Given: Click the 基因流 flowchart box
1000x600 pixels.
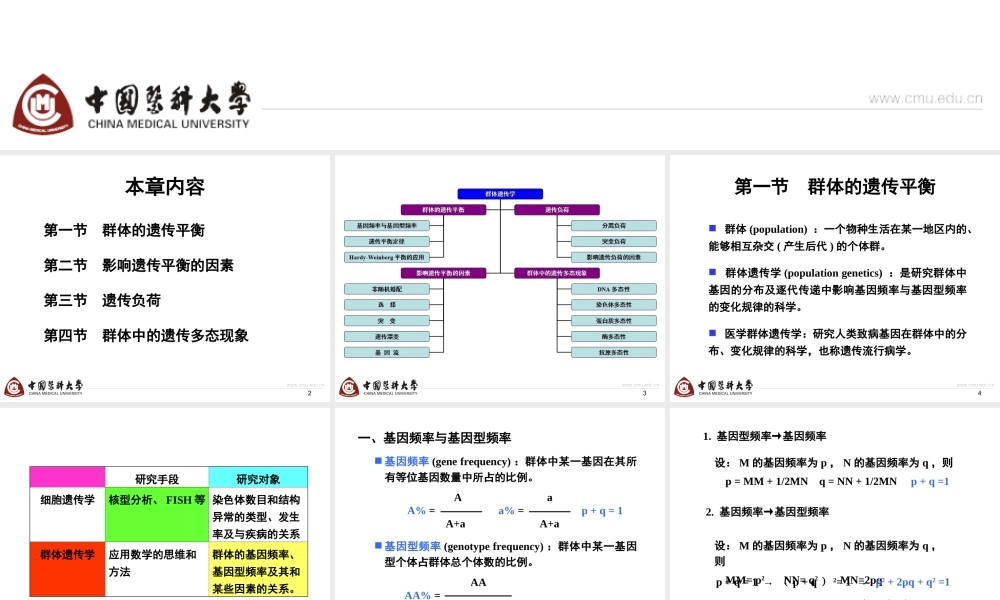Looking at the screenshot, I should pyautogui.click(x=386, y=351).
